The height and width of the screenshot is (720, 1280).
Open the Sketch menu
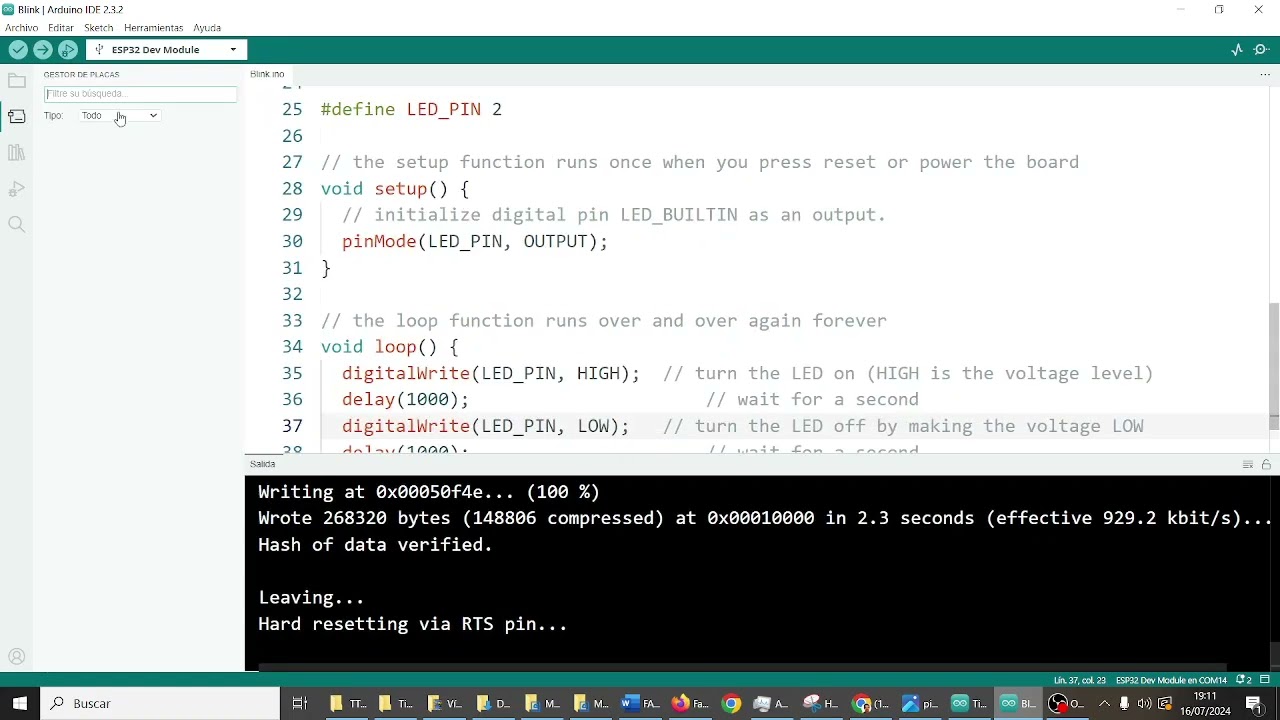point(98,28)
